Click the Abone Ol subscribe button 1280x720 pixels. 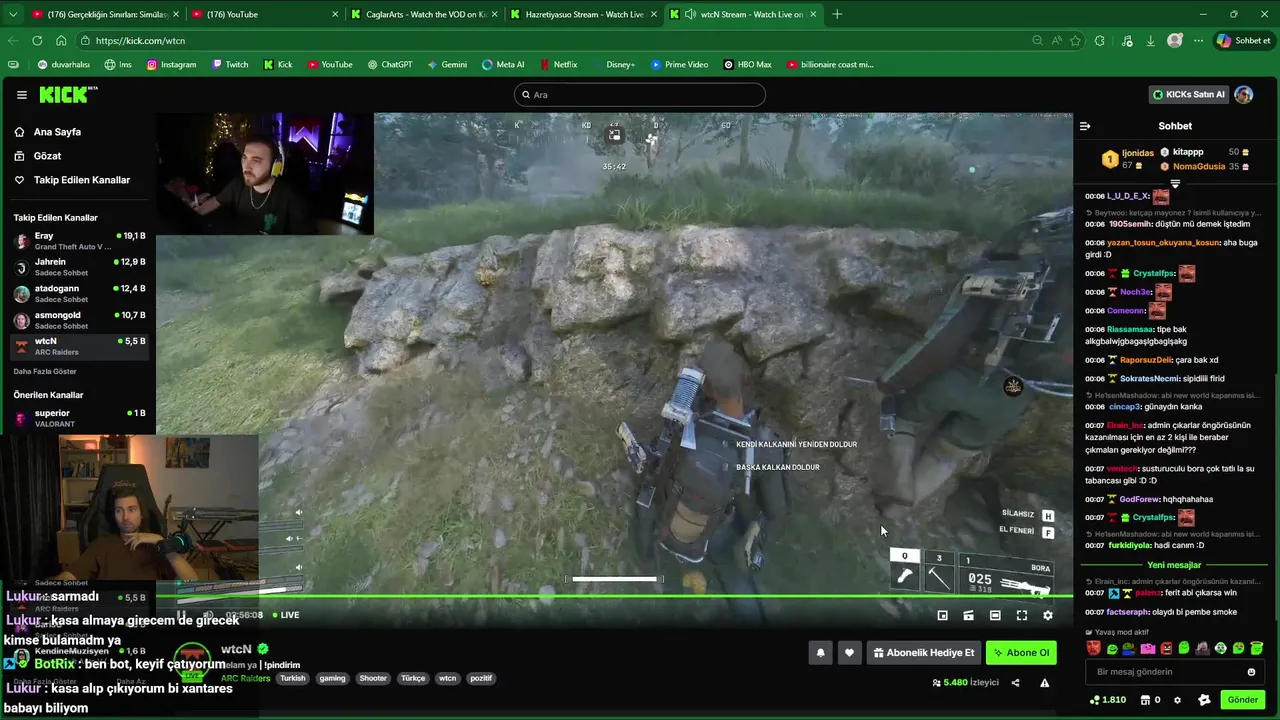(x=1021, y=653)
